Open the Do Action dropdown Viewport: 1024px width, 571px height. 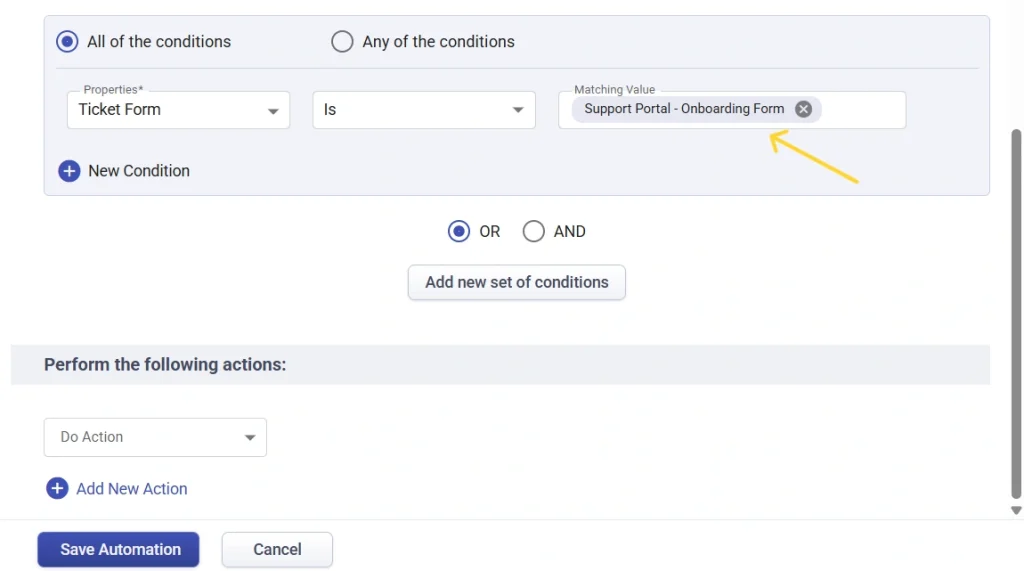(155, 437)
